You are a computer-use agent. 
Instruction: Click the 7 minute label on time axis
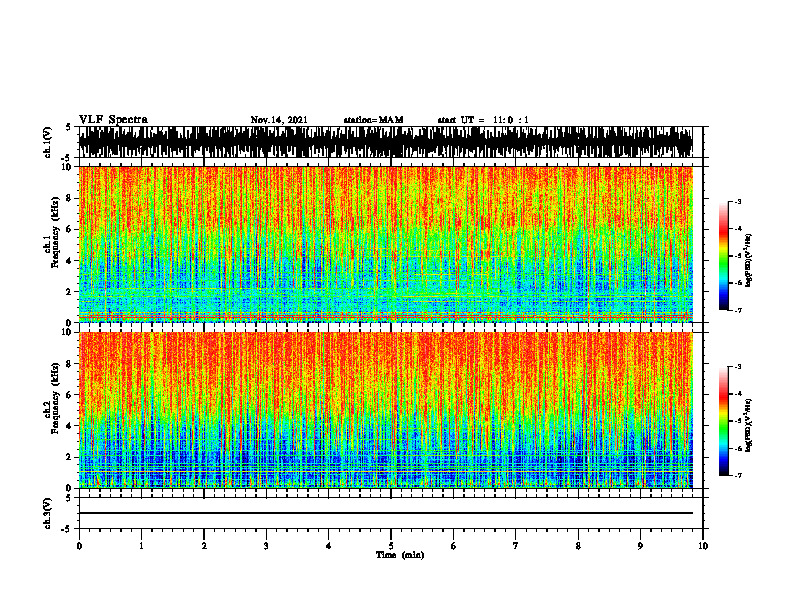(x=516, y=546)
